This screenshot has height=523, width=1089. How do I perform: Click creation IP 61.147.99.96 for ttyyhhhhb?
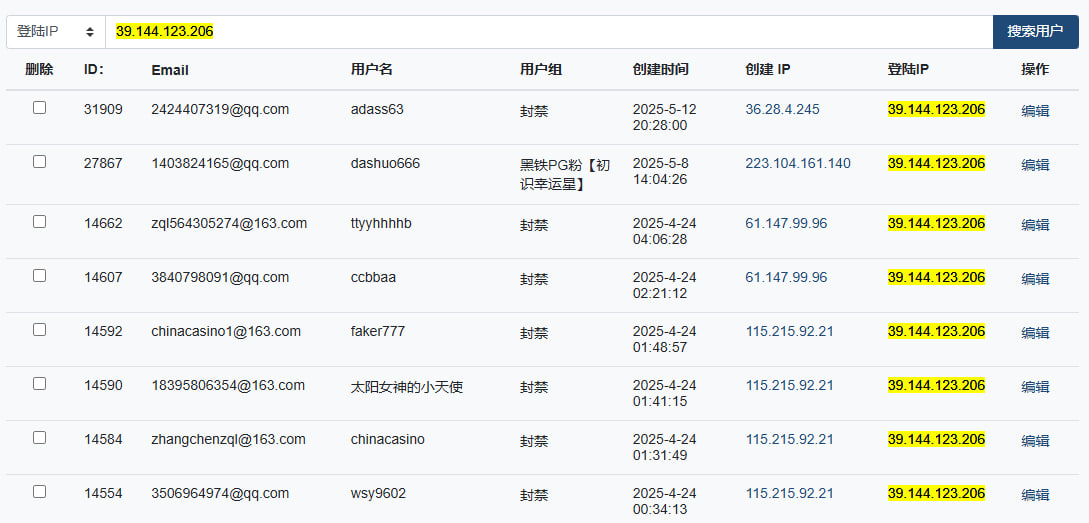coord(786,224)
